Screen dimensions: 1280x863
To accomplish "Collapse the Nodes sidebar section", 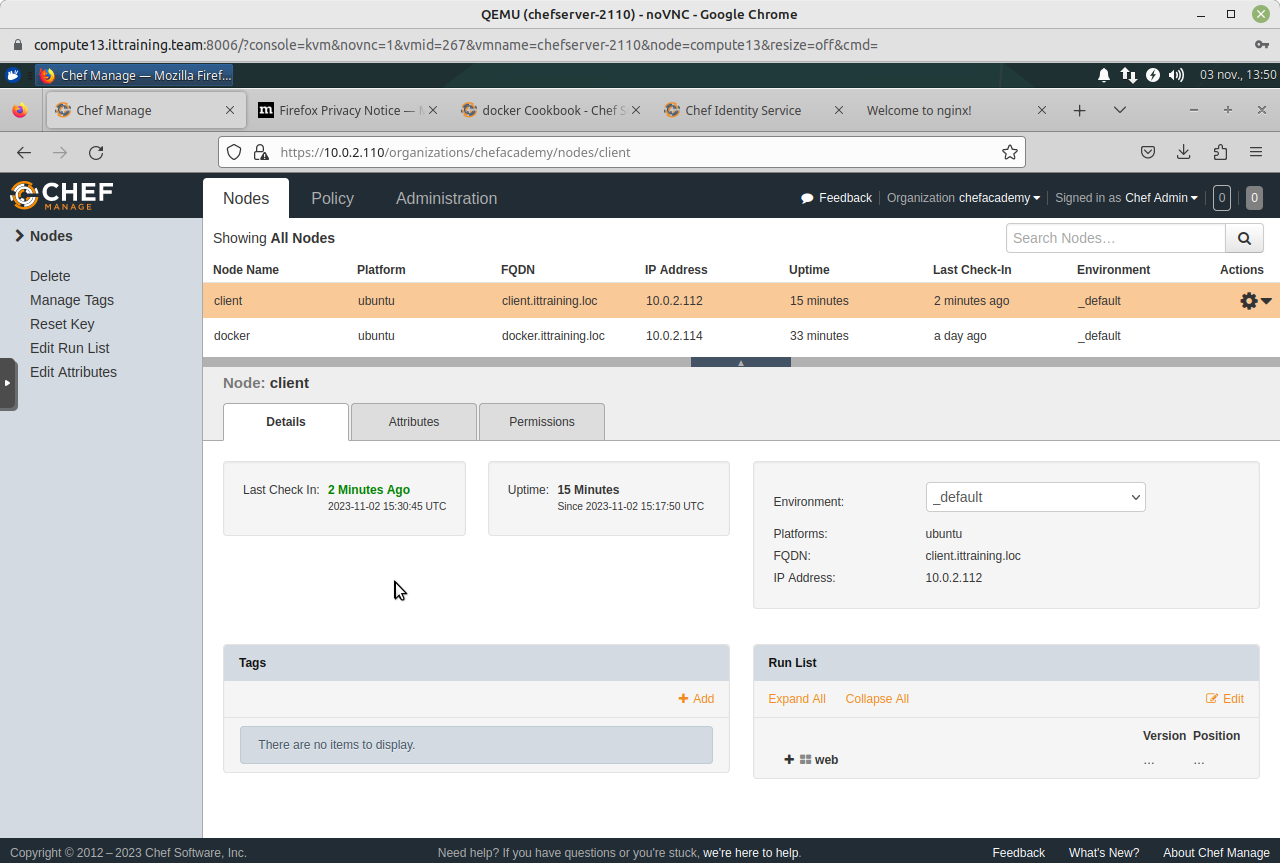I will point(44,236).
